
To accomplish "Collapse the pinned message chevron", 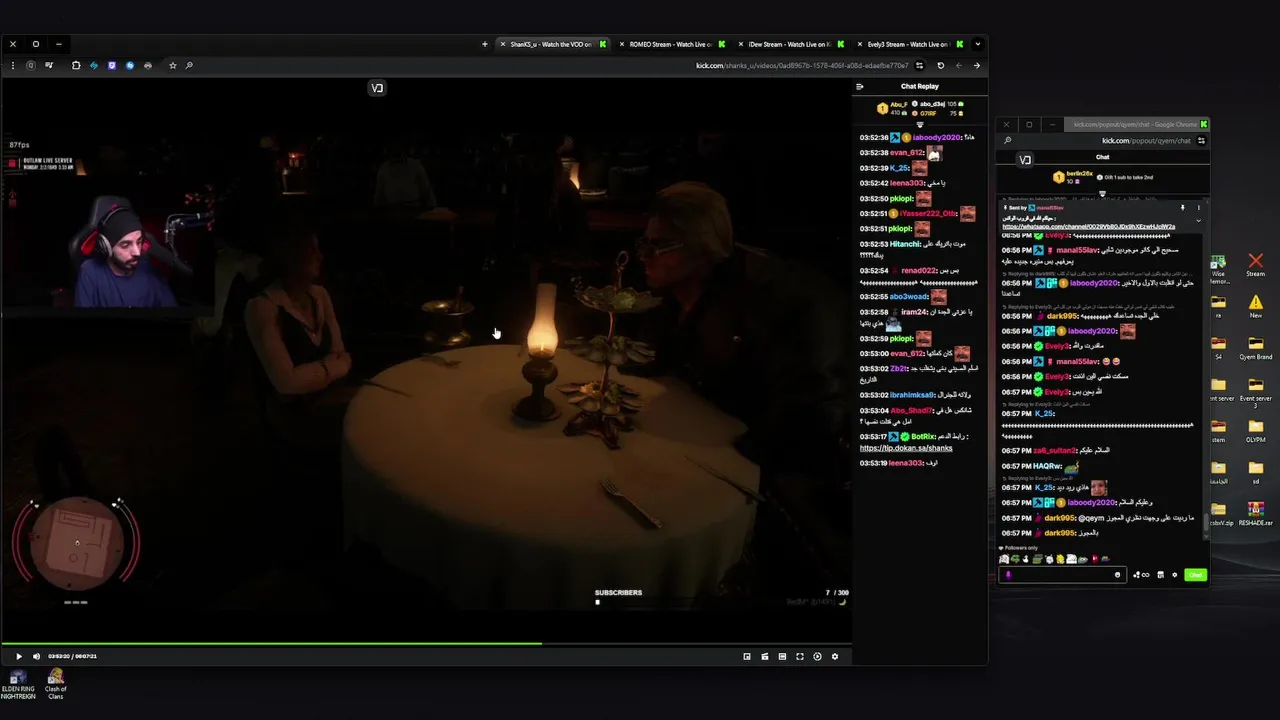I will [1198, 221].
